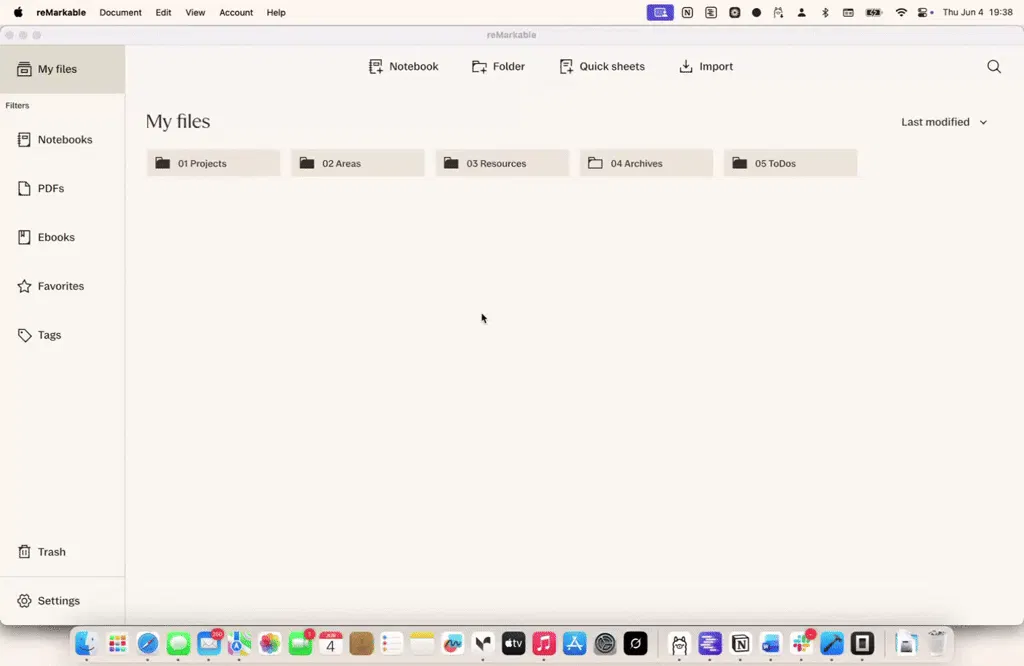Open App Store from the dock
The image size is (1024, 666).
click(575, 644)
